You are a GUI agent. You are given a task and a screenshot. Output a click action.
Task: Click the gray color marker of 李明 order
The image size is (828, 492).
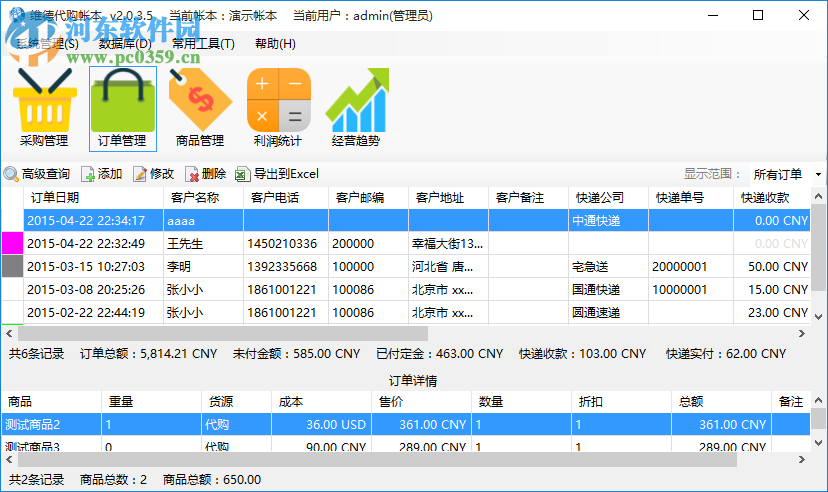pos(13,267)
